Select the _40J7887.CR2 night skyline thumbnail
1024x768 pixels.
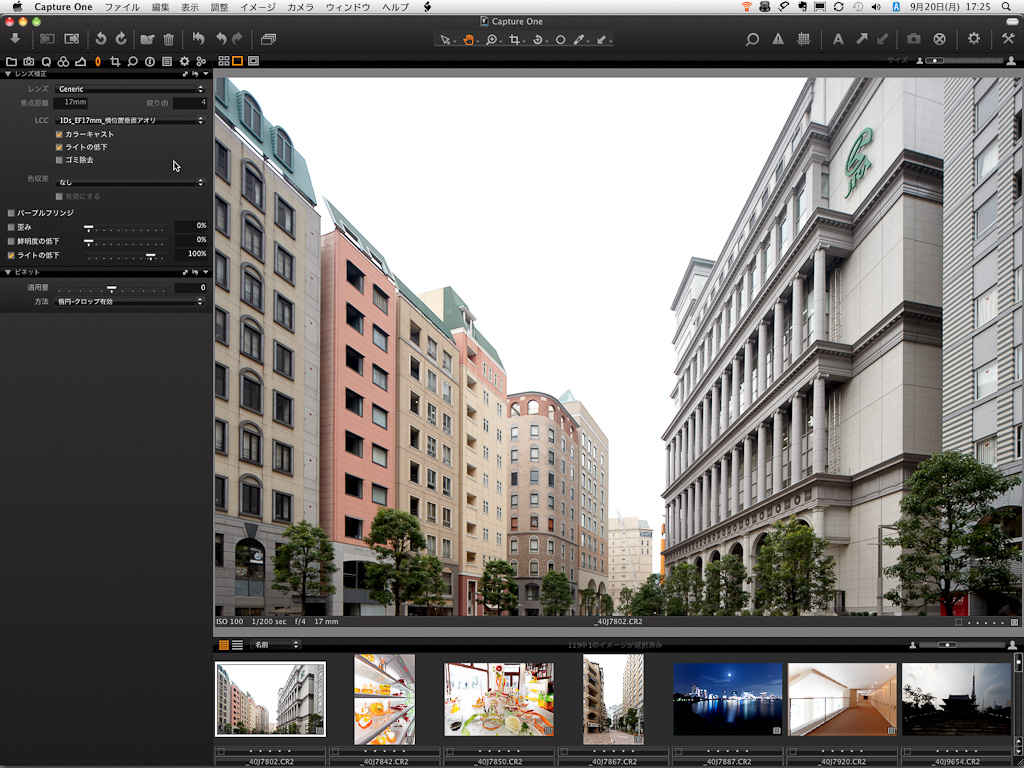pos(727,699)
